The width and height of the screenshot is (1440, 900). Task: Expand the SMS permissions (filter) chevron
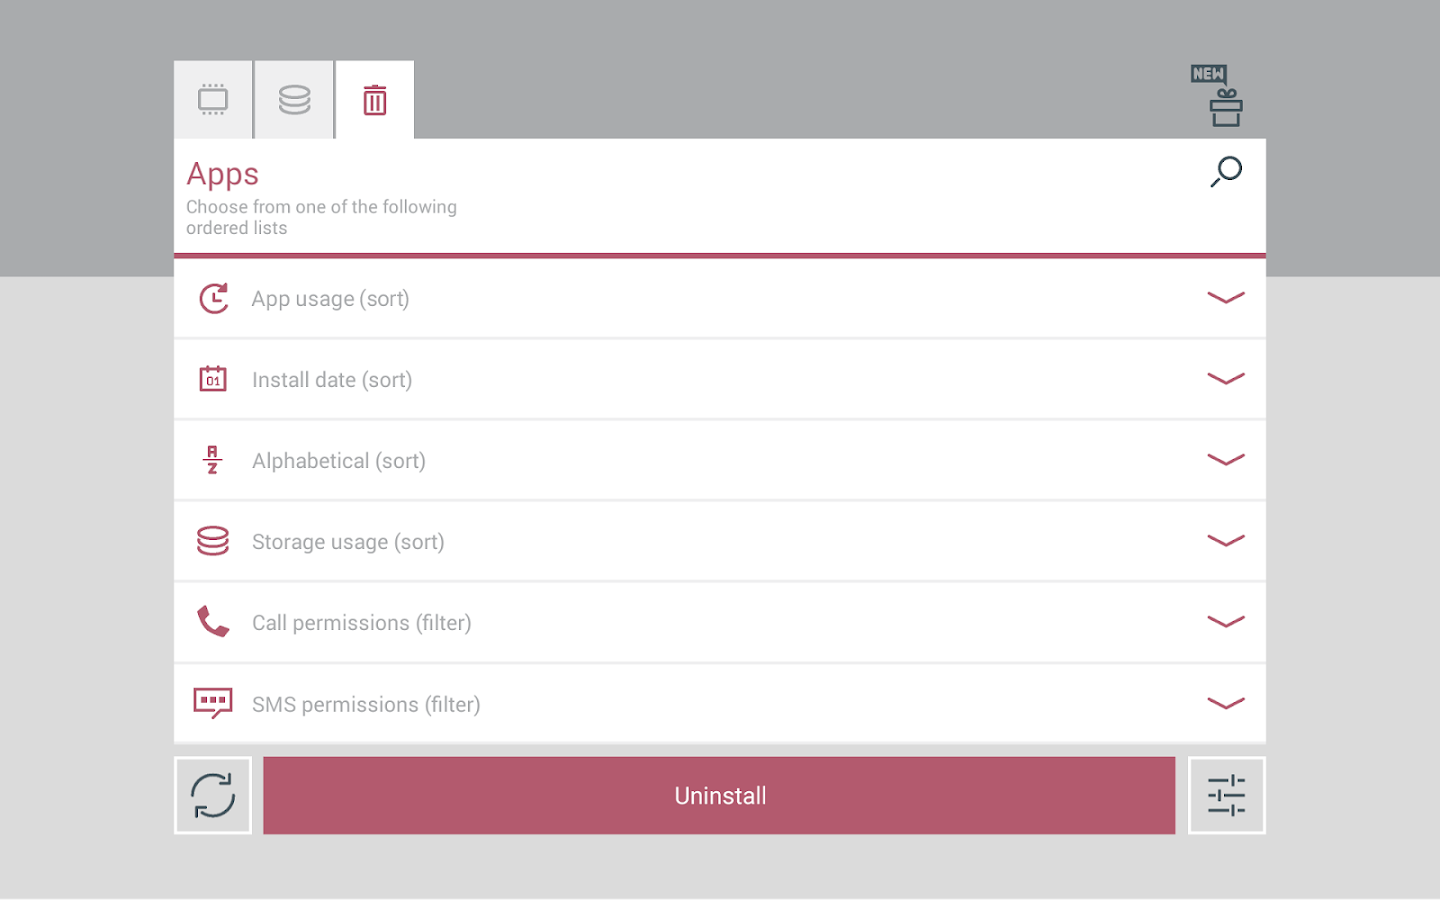pyautogui.click(x=1225, y=703)
